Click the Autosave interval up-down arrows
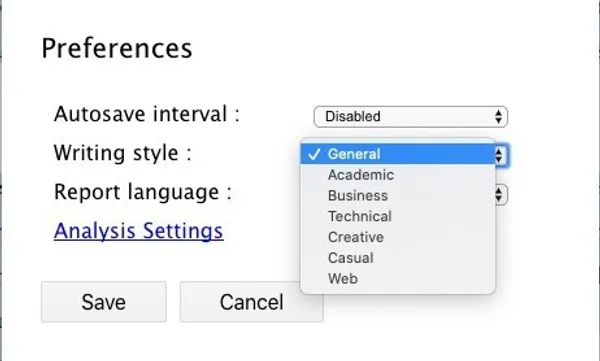 coord(498,116)
